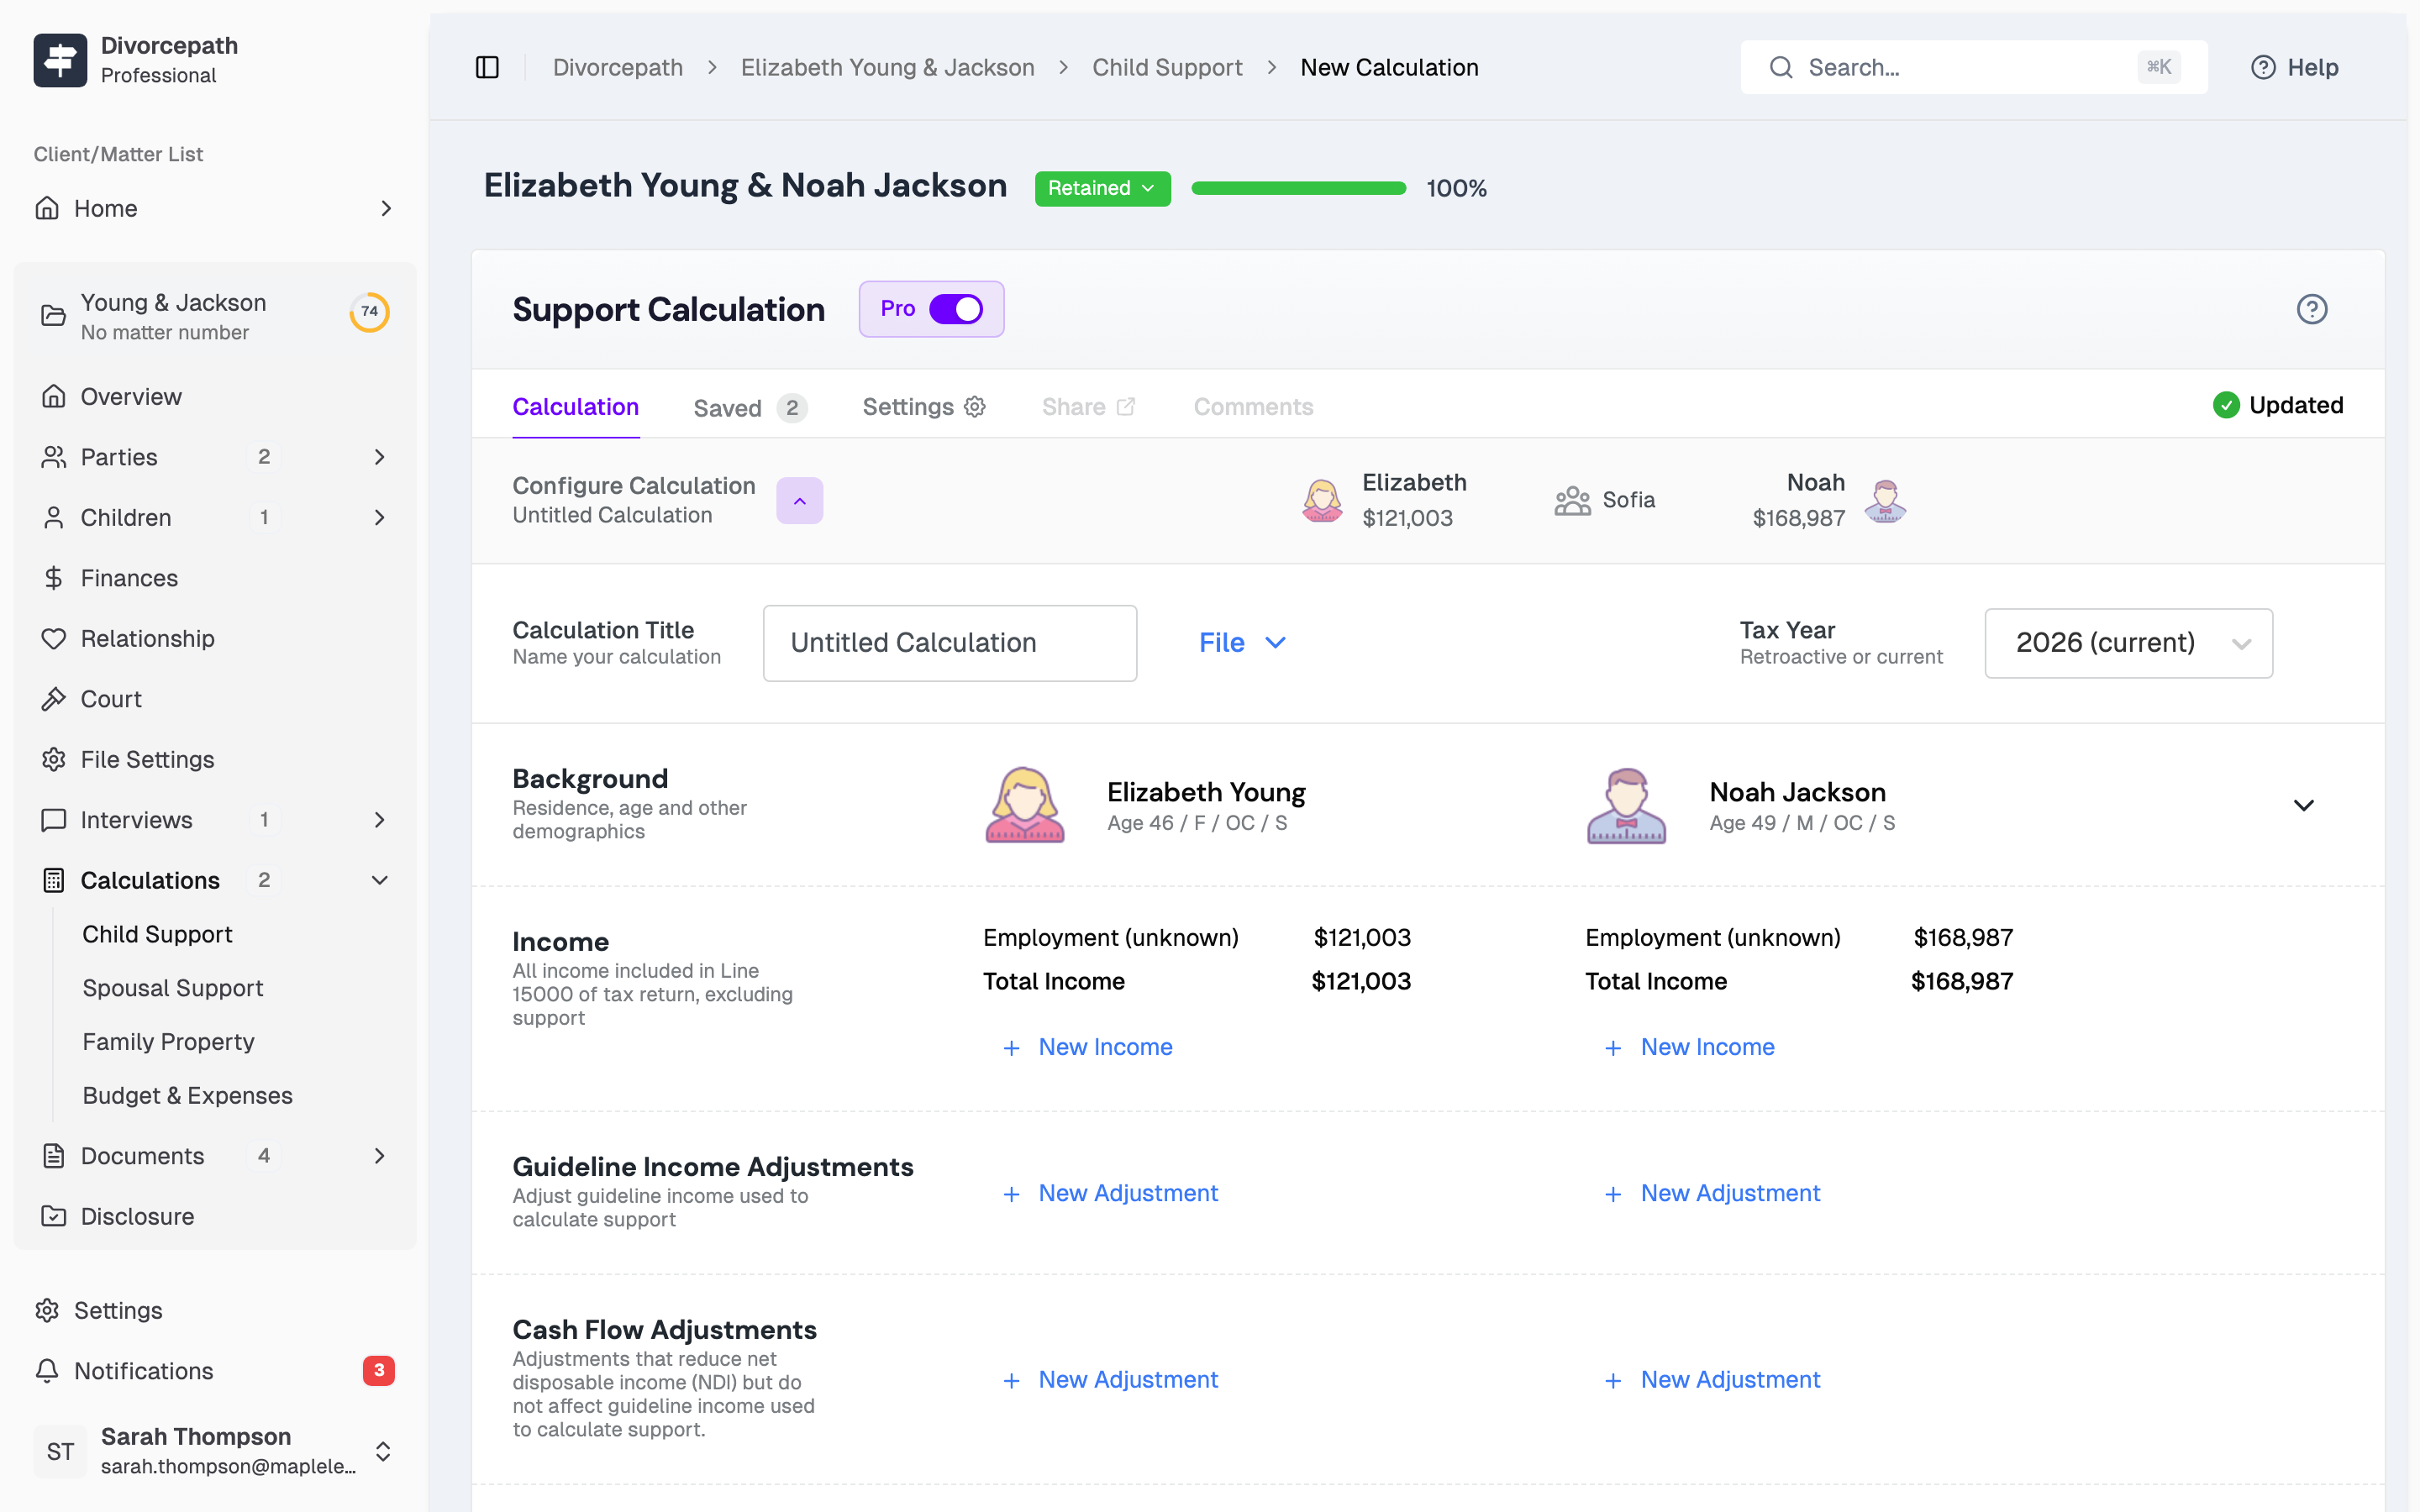The height and width of the screenshot is (1512, 2420).
Task: Click the Divorcepath logo icon
Action: [x=60, y=60]
